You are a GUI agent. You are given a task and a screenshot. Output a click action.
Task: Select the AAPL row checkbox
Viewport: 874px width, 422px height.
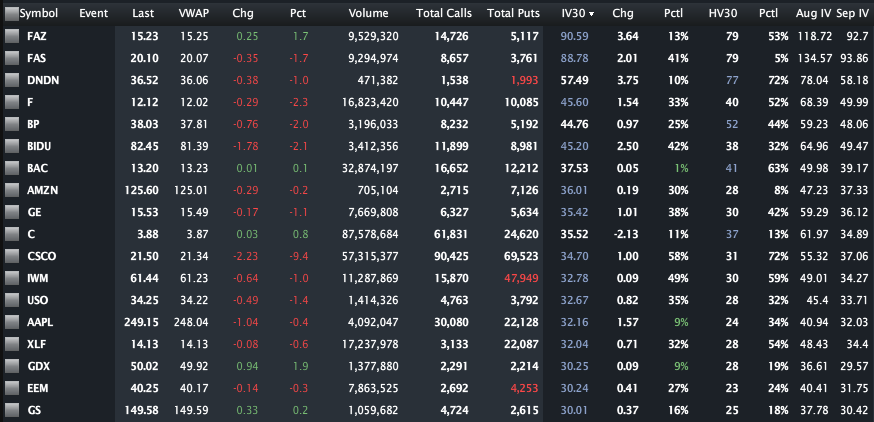click(x=11, y=322)
